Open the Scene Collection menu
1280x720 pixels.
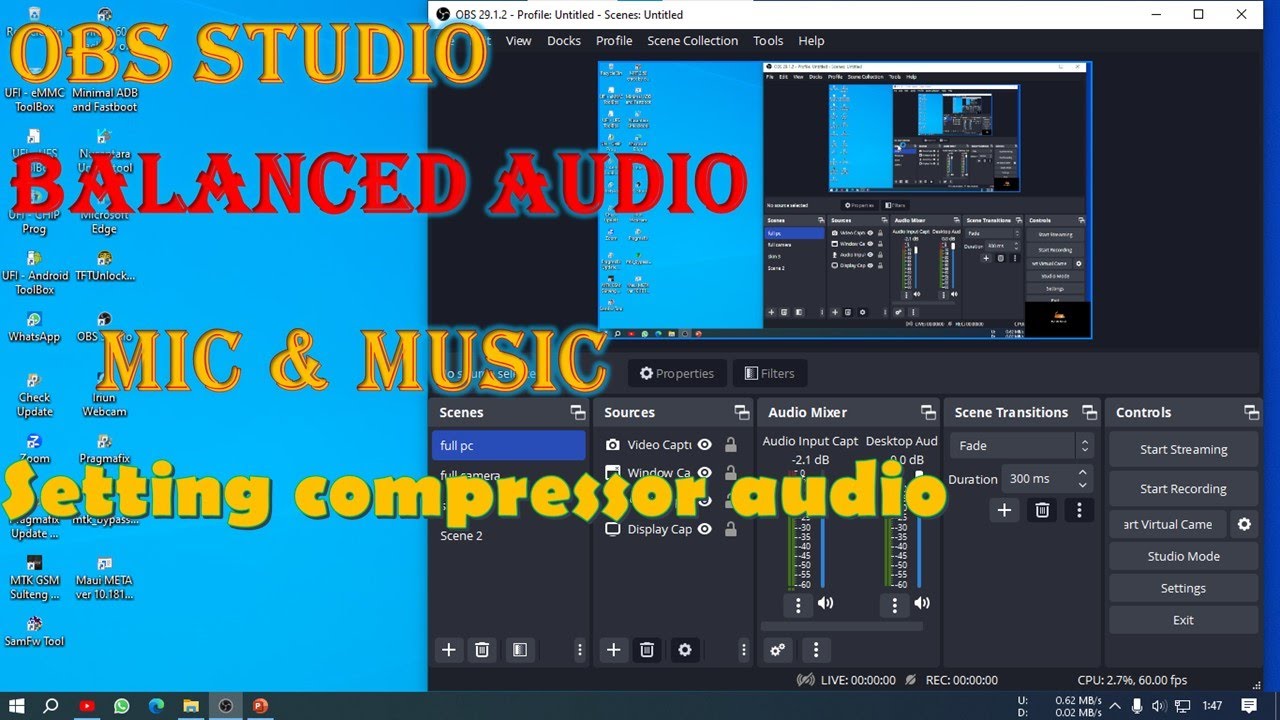[x=692, y=41]
